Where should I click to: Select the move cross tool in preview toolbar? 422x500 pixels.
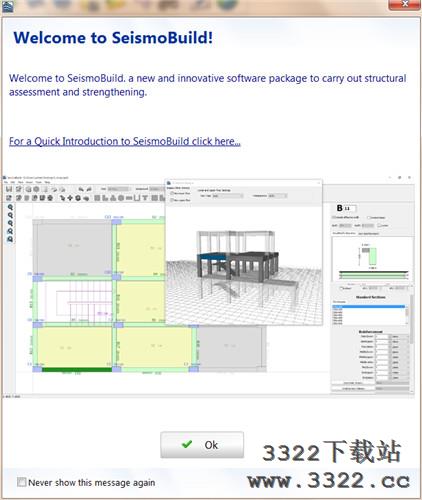pyautogui.click(x=70, y=198)
